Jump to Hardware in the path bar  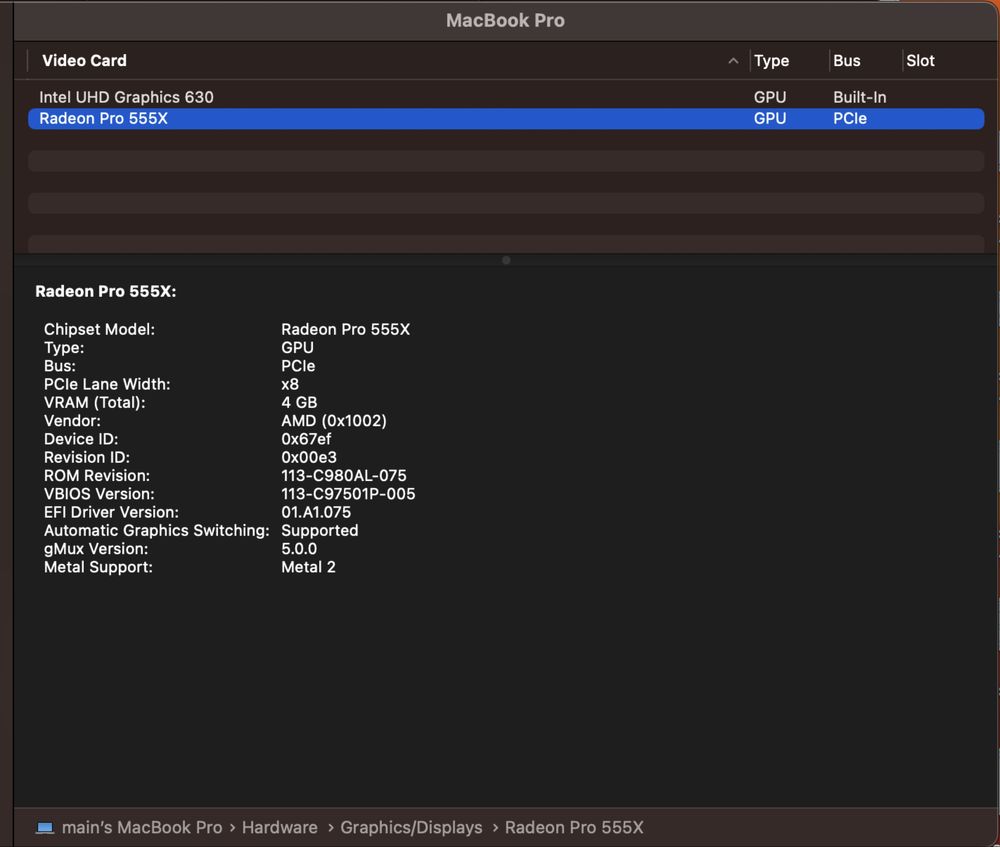click(x=279, y=828)
